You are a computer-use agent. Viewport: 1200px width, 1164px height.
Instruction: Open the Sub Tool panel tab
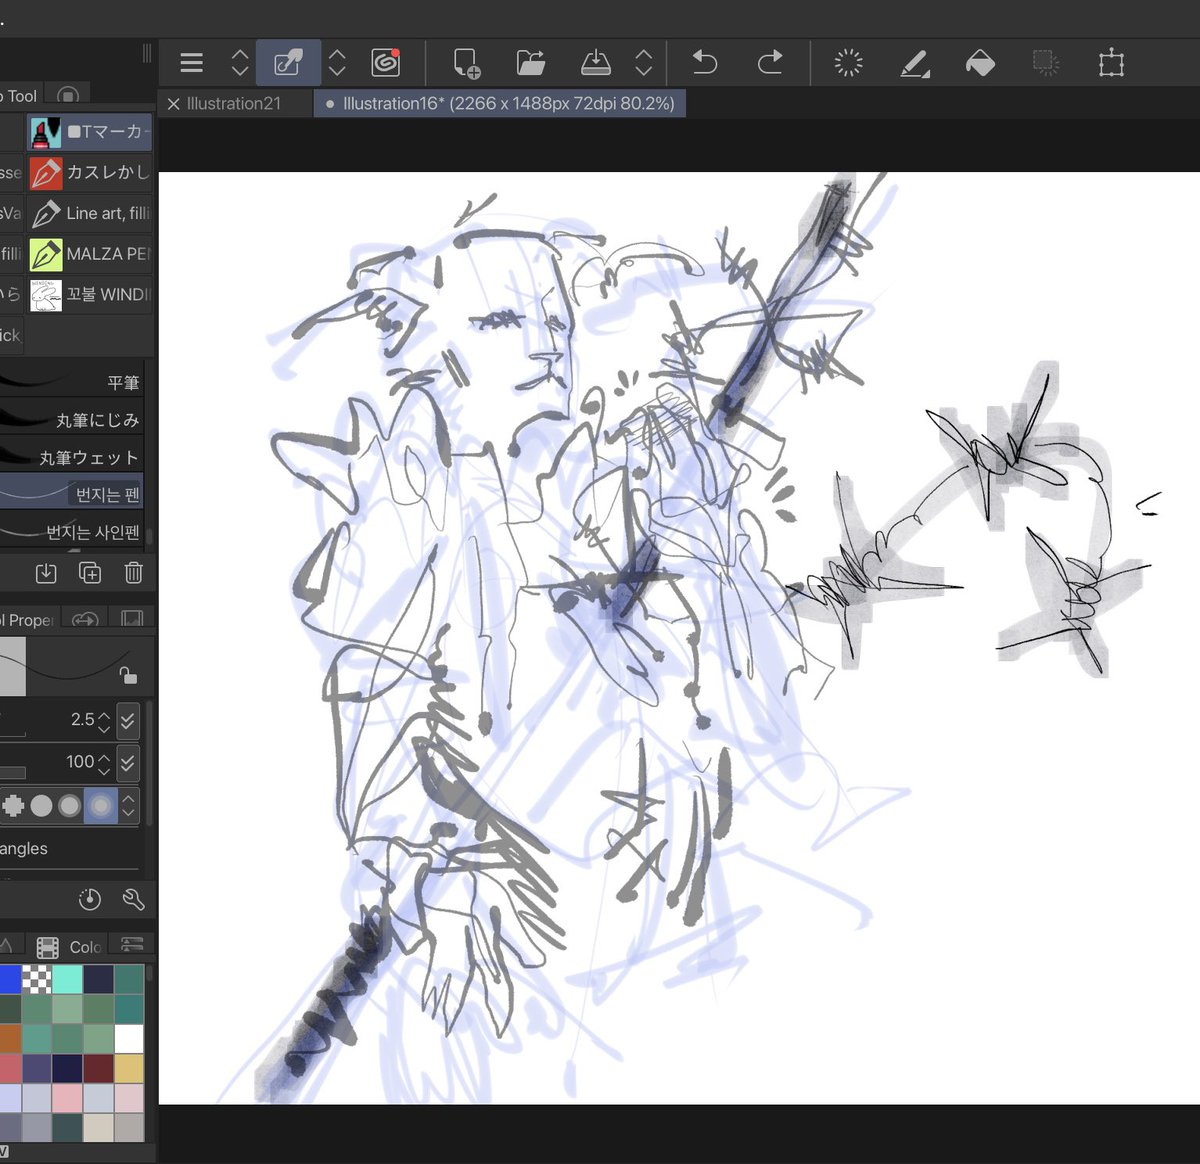pyautogui.click(x=20, y=96)
